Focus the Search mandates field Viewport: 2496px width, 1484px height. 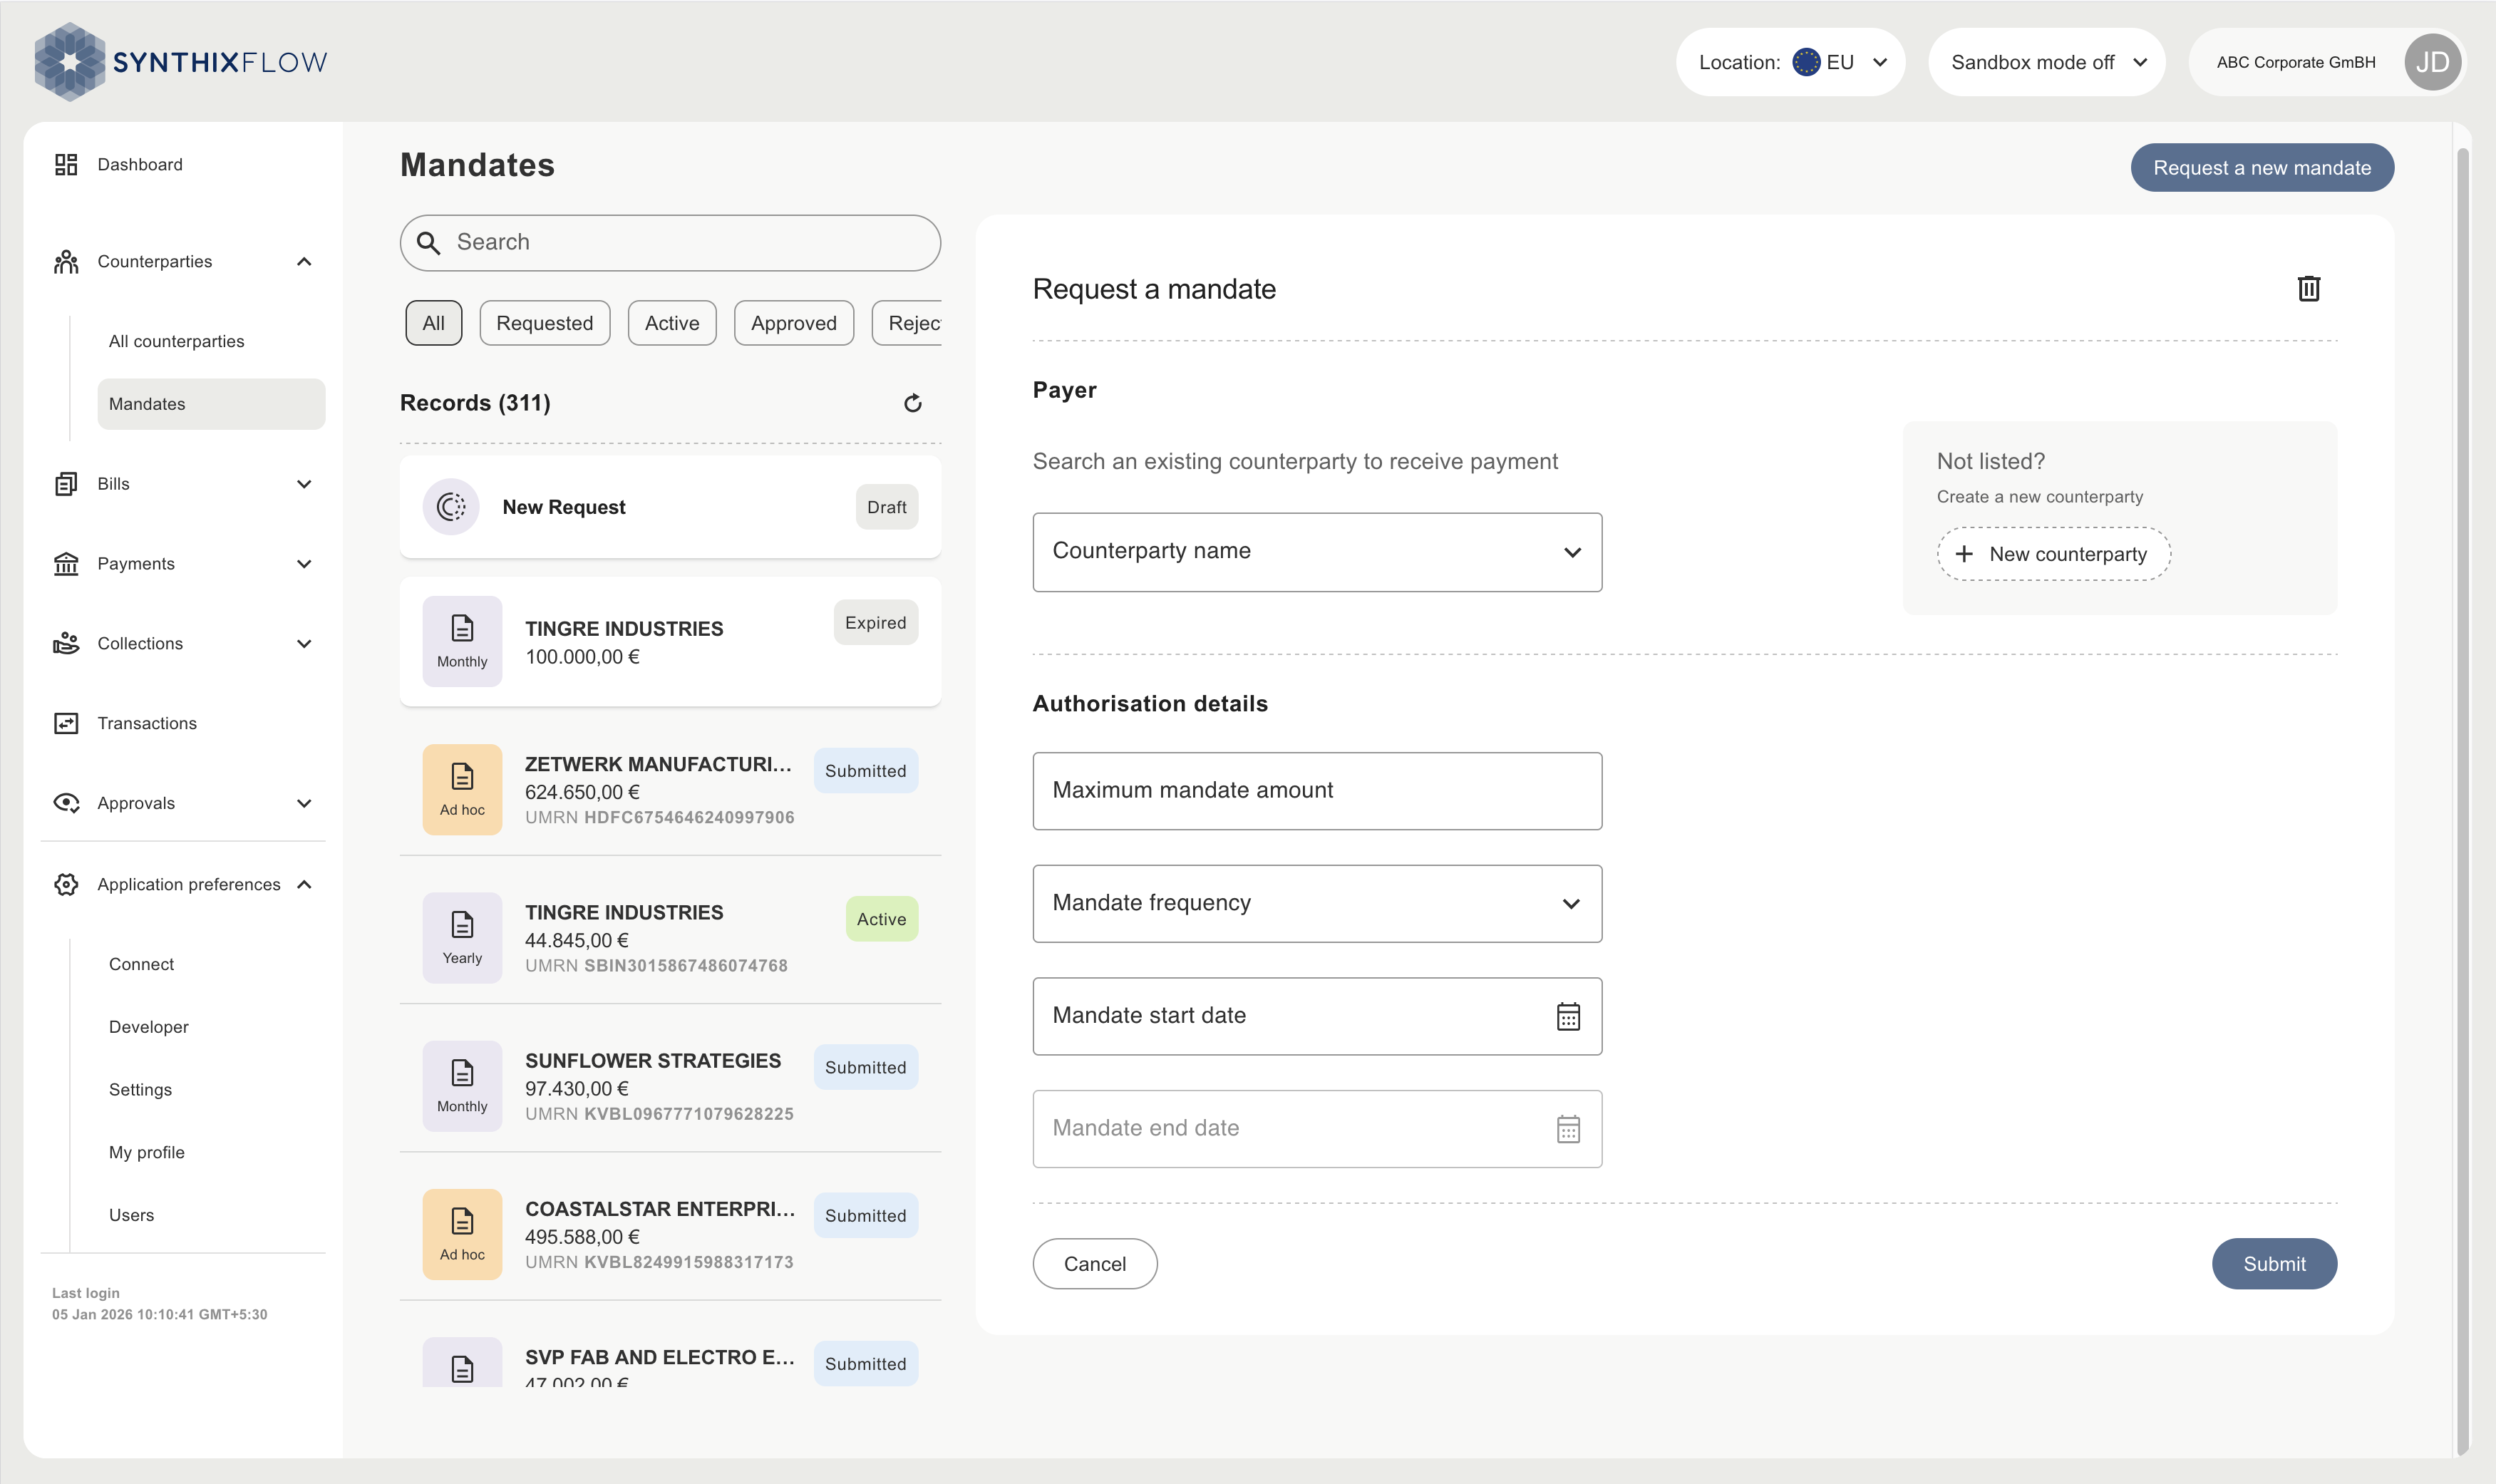coord(670,243)
